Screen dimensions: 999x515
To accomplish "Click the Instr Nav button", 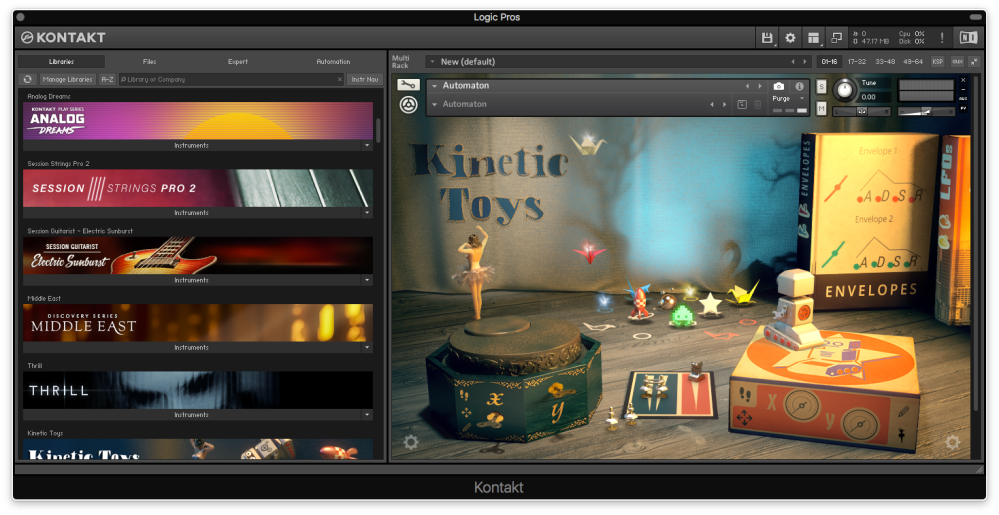I will click(365, 79).
